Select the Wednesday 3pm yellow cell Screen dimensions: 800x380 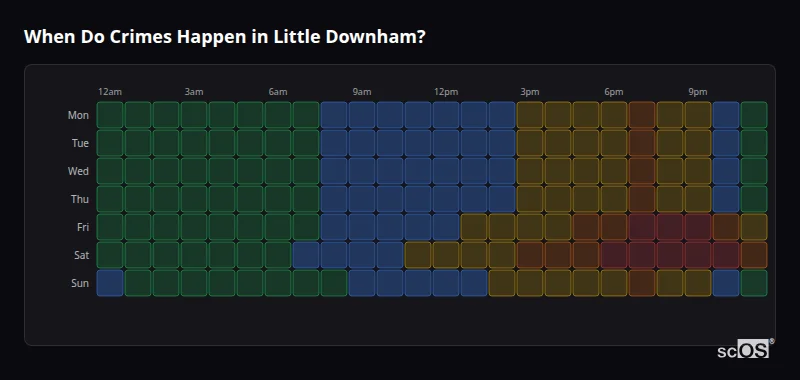[x=530, y=171]
